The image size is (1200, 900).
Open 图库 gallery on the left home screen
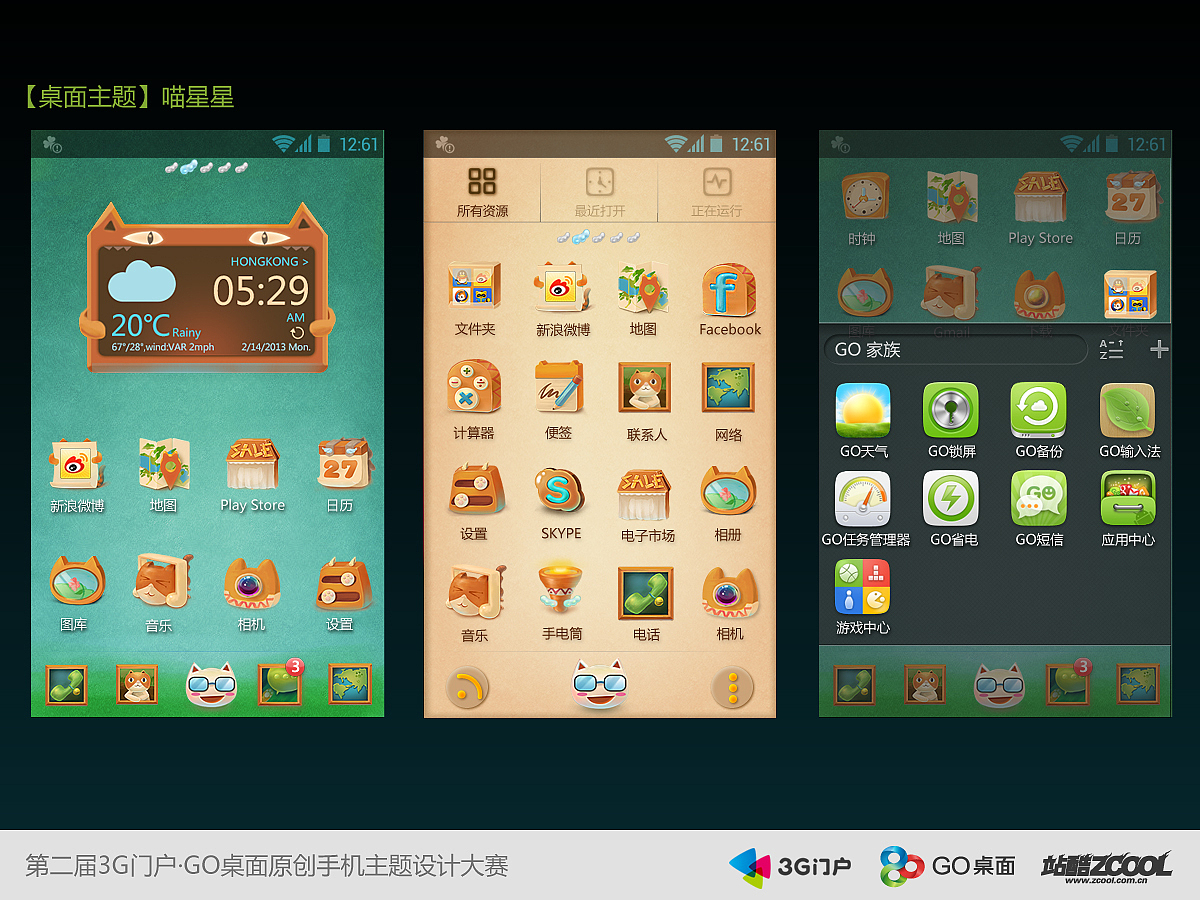coord(77,582)
